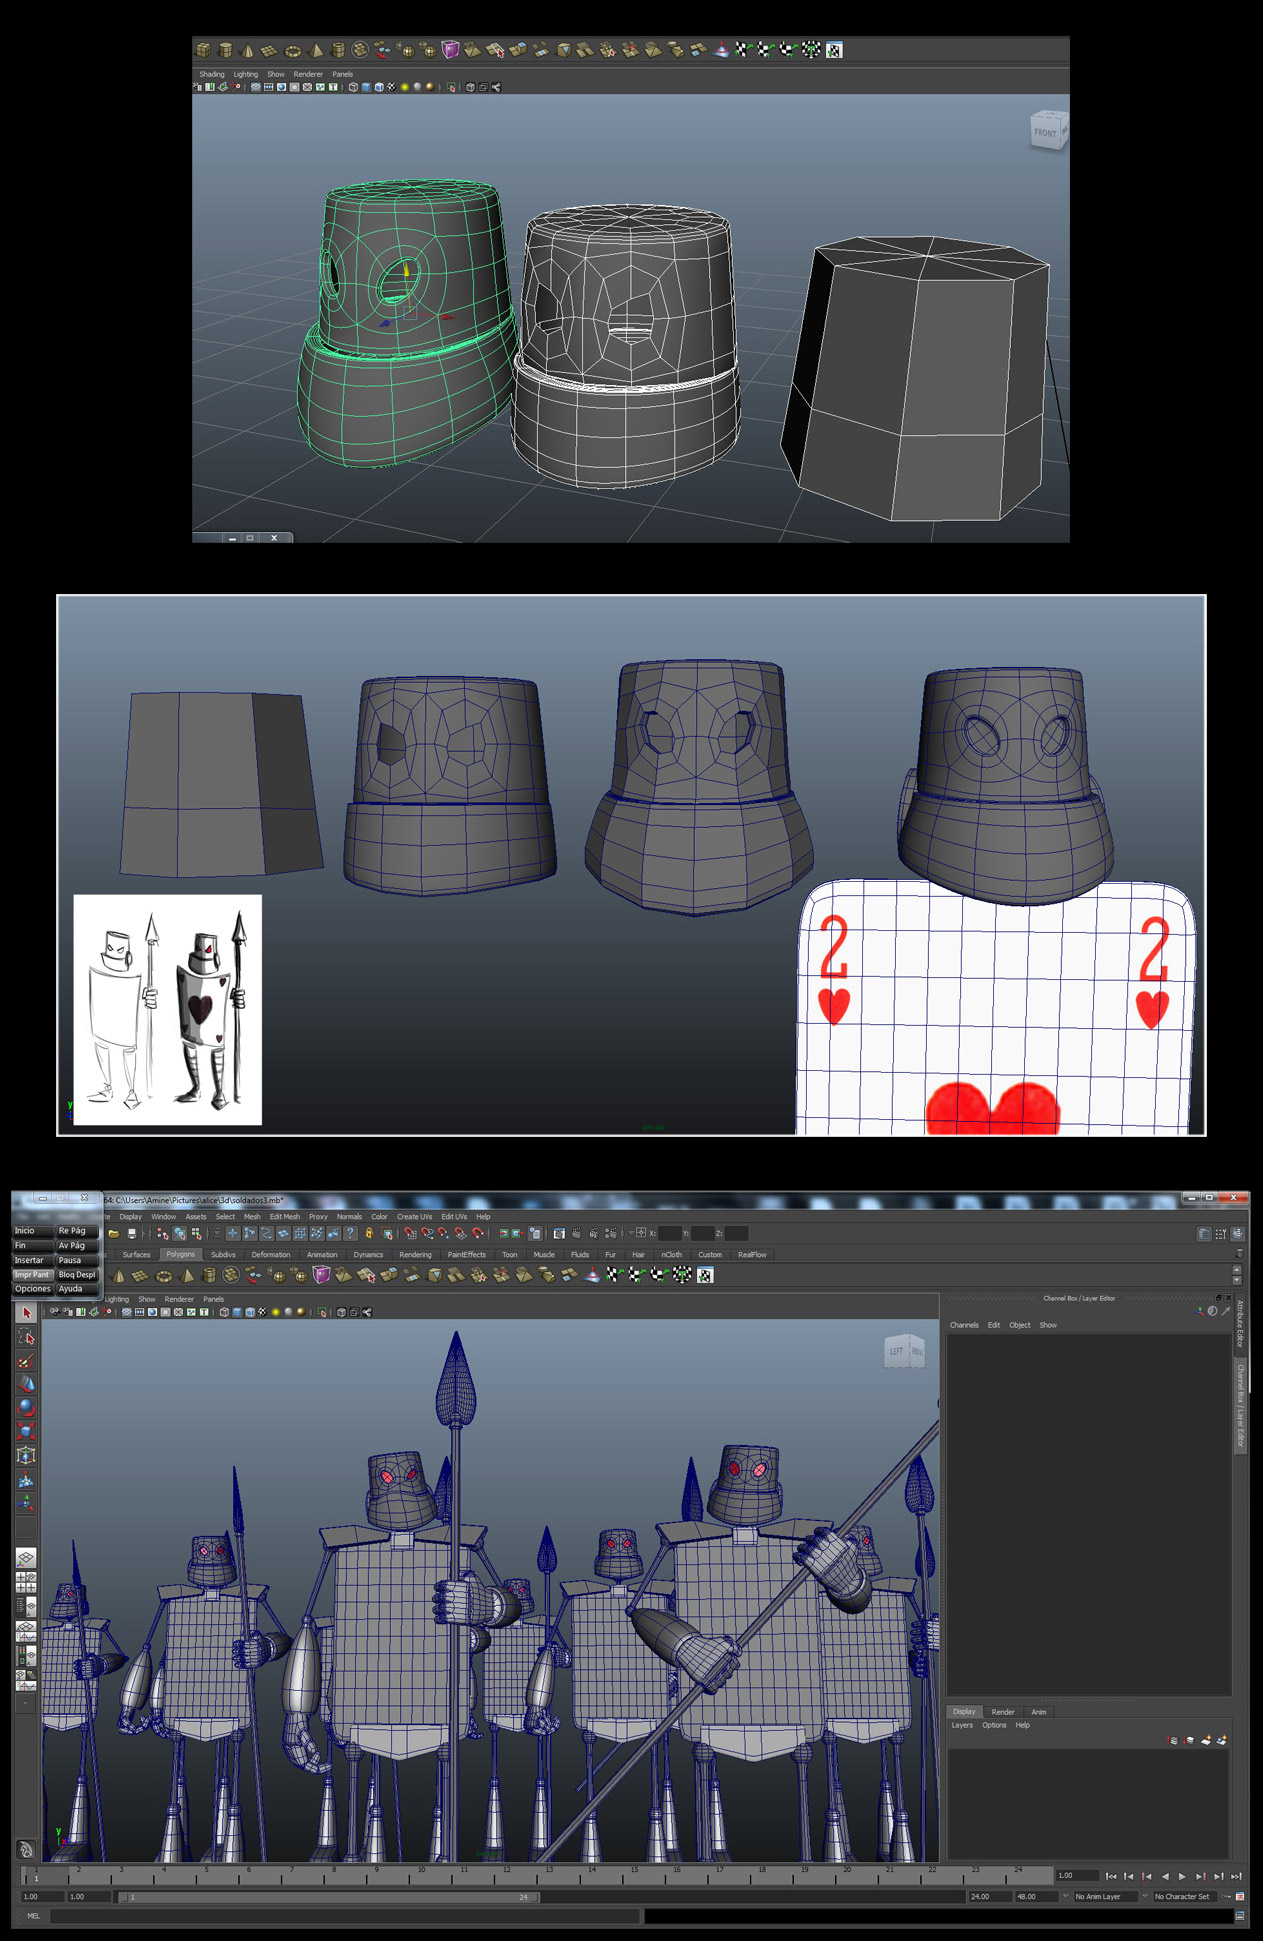Click the purple cube shelf icon in top viewport
The image size is (1263, 1941).
(x=450, y=49)
